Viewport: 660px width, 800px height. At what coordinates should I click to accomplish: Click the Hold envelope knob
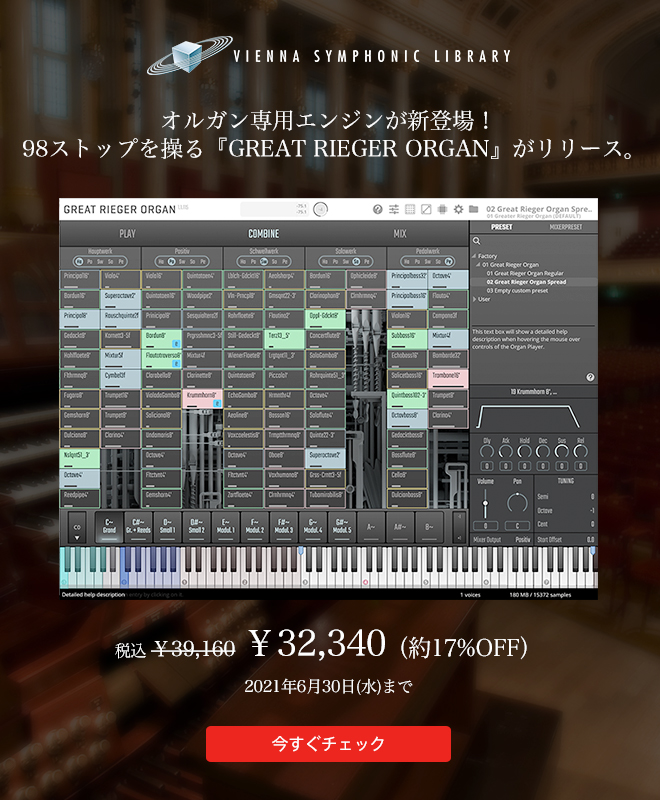coord(524,452)
